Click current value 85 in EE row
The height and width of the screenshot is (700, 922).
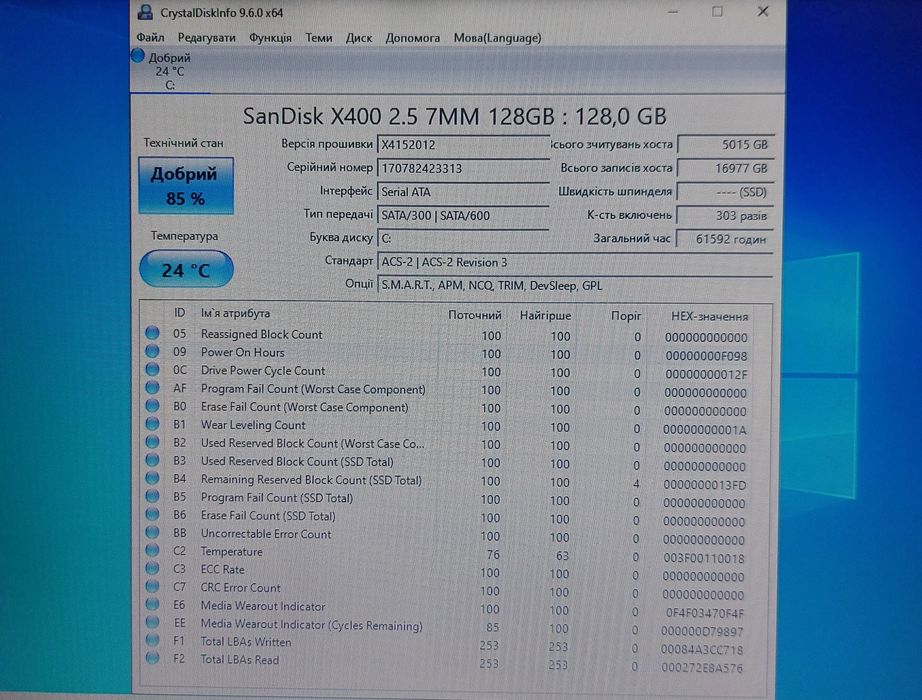(493, 628)
